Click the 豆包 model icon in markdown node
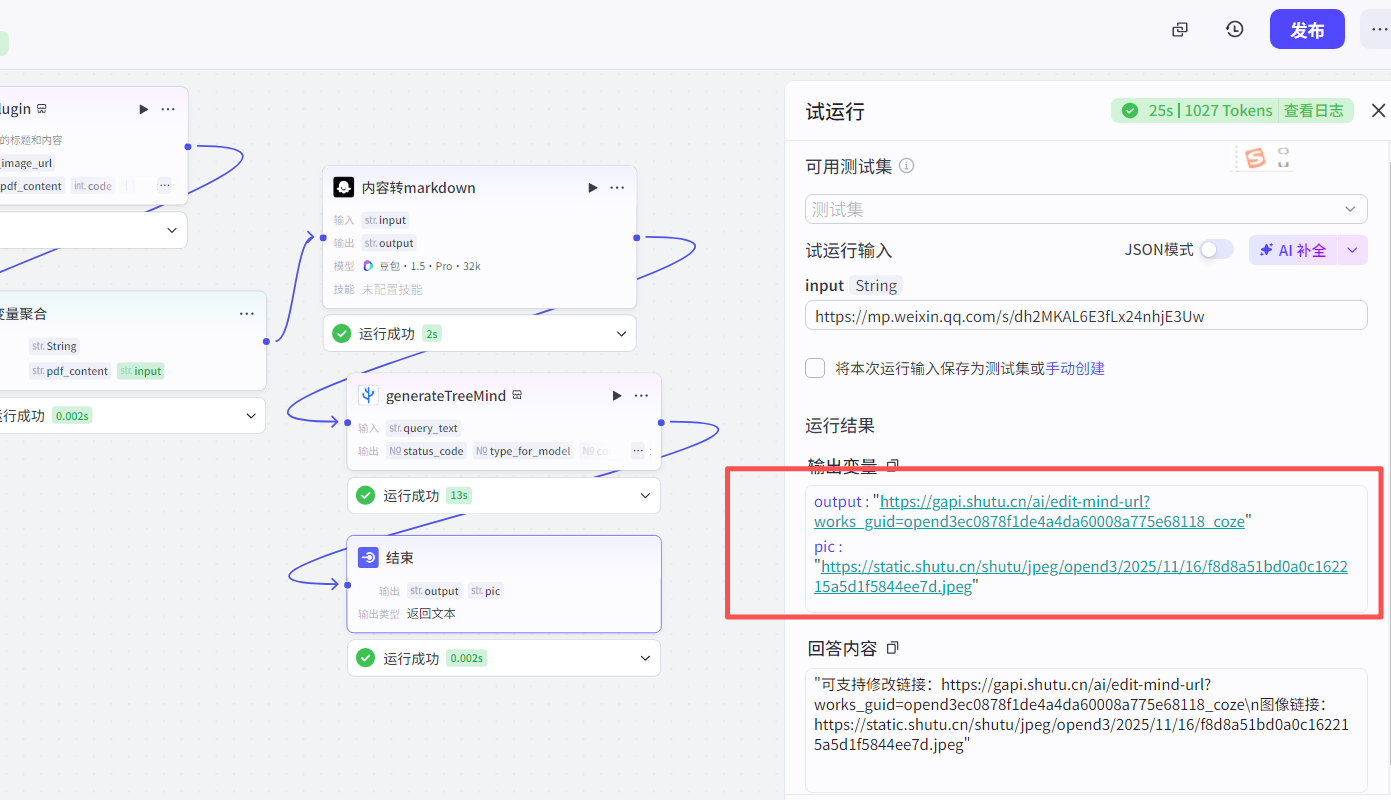The image size is (1391, 800). coord(368,266)
